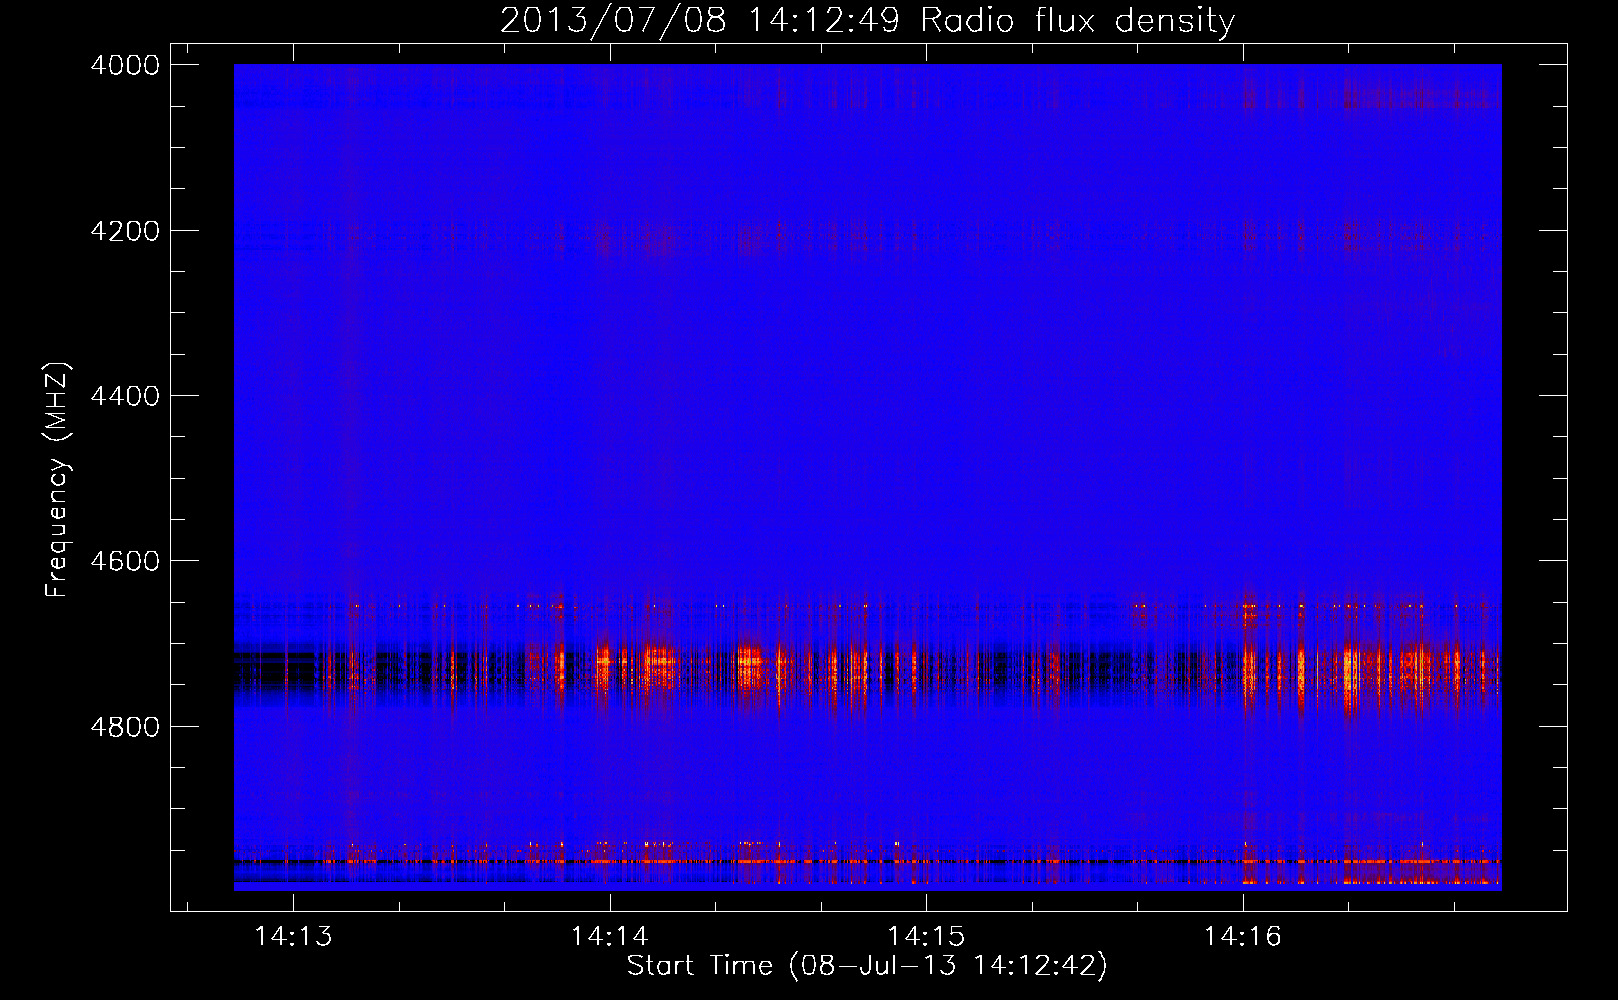Click the plot title "2013/07/08 14:12:49 Radio flux density"
The height and width of the screenshot is (1000, 1618).
pyautogui.click(x=867, y=21)
